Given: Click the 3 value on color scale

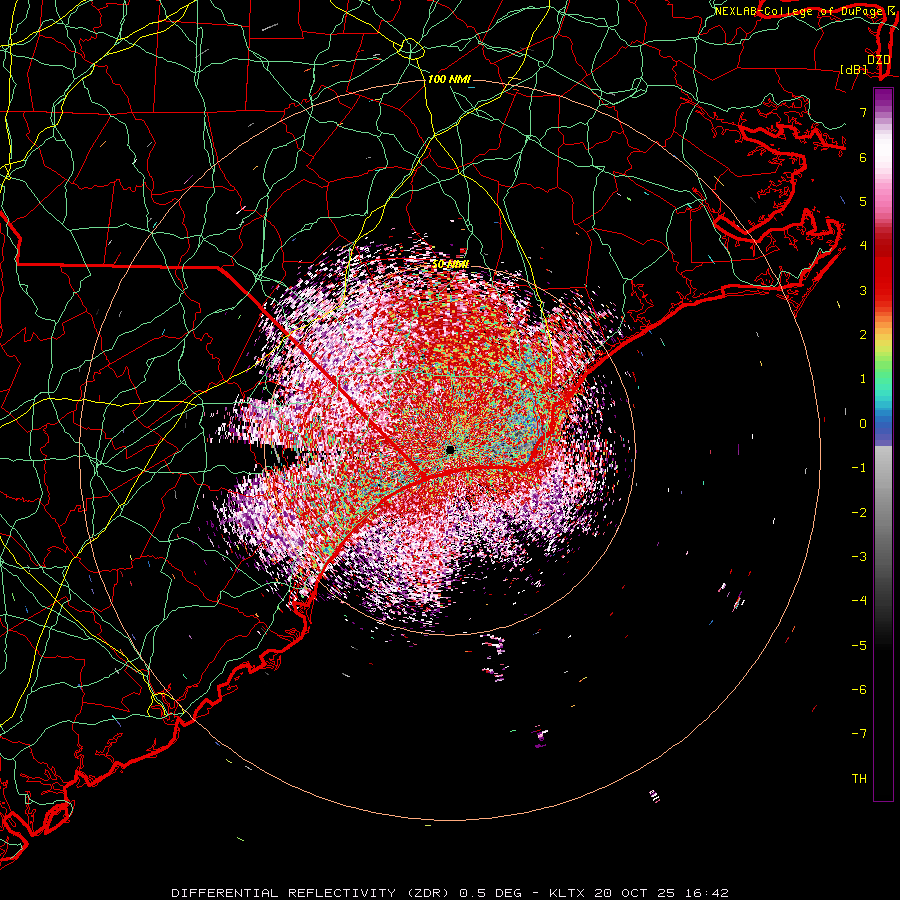Looking at the screenshot, I should [x=863, y=290].
